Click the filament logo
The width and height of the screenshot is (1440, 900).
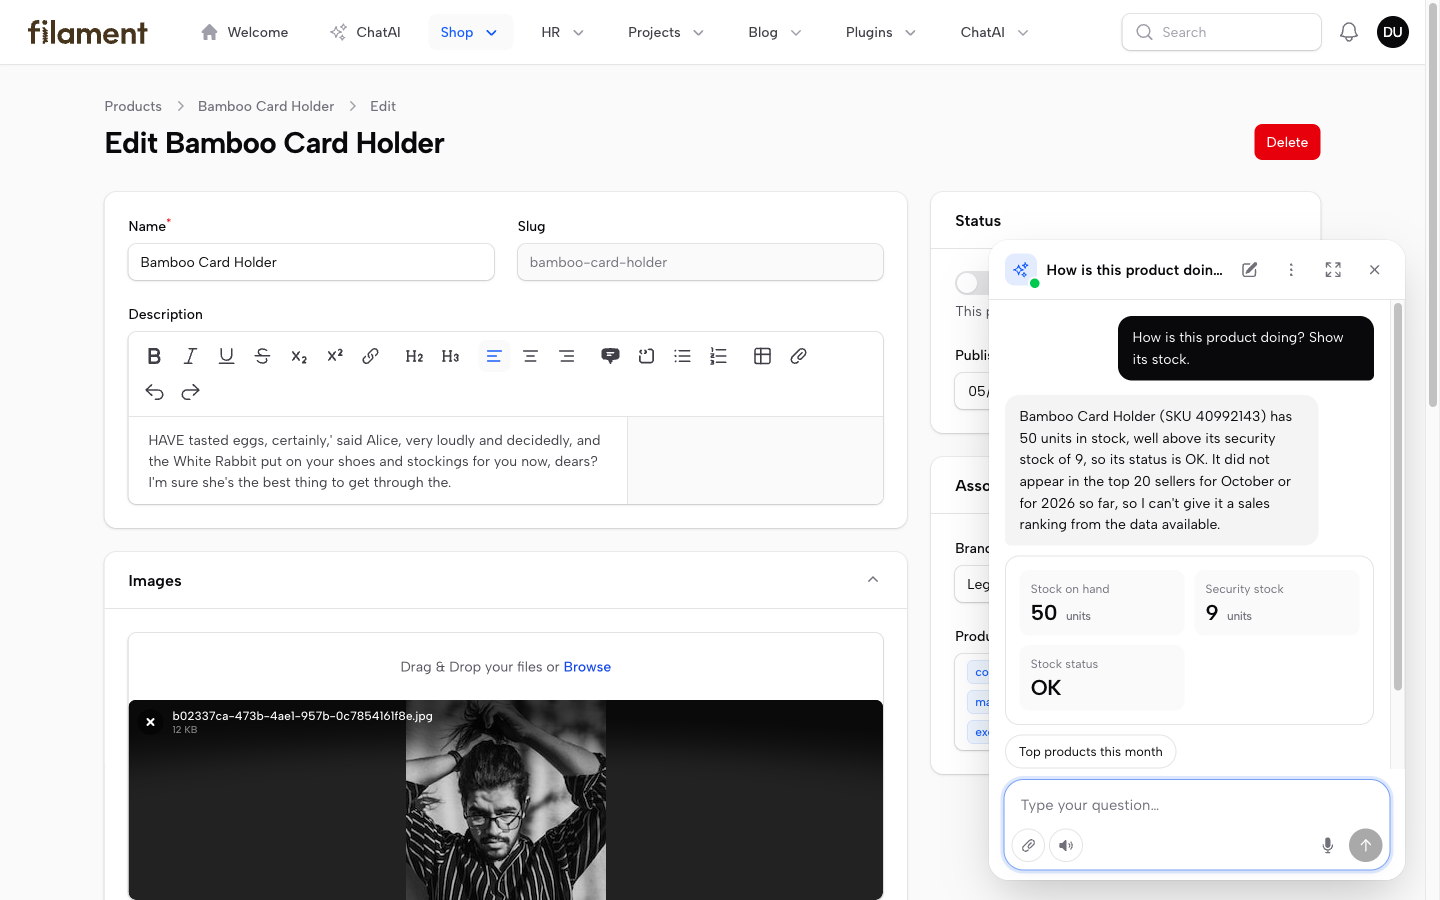coord(88,32)
